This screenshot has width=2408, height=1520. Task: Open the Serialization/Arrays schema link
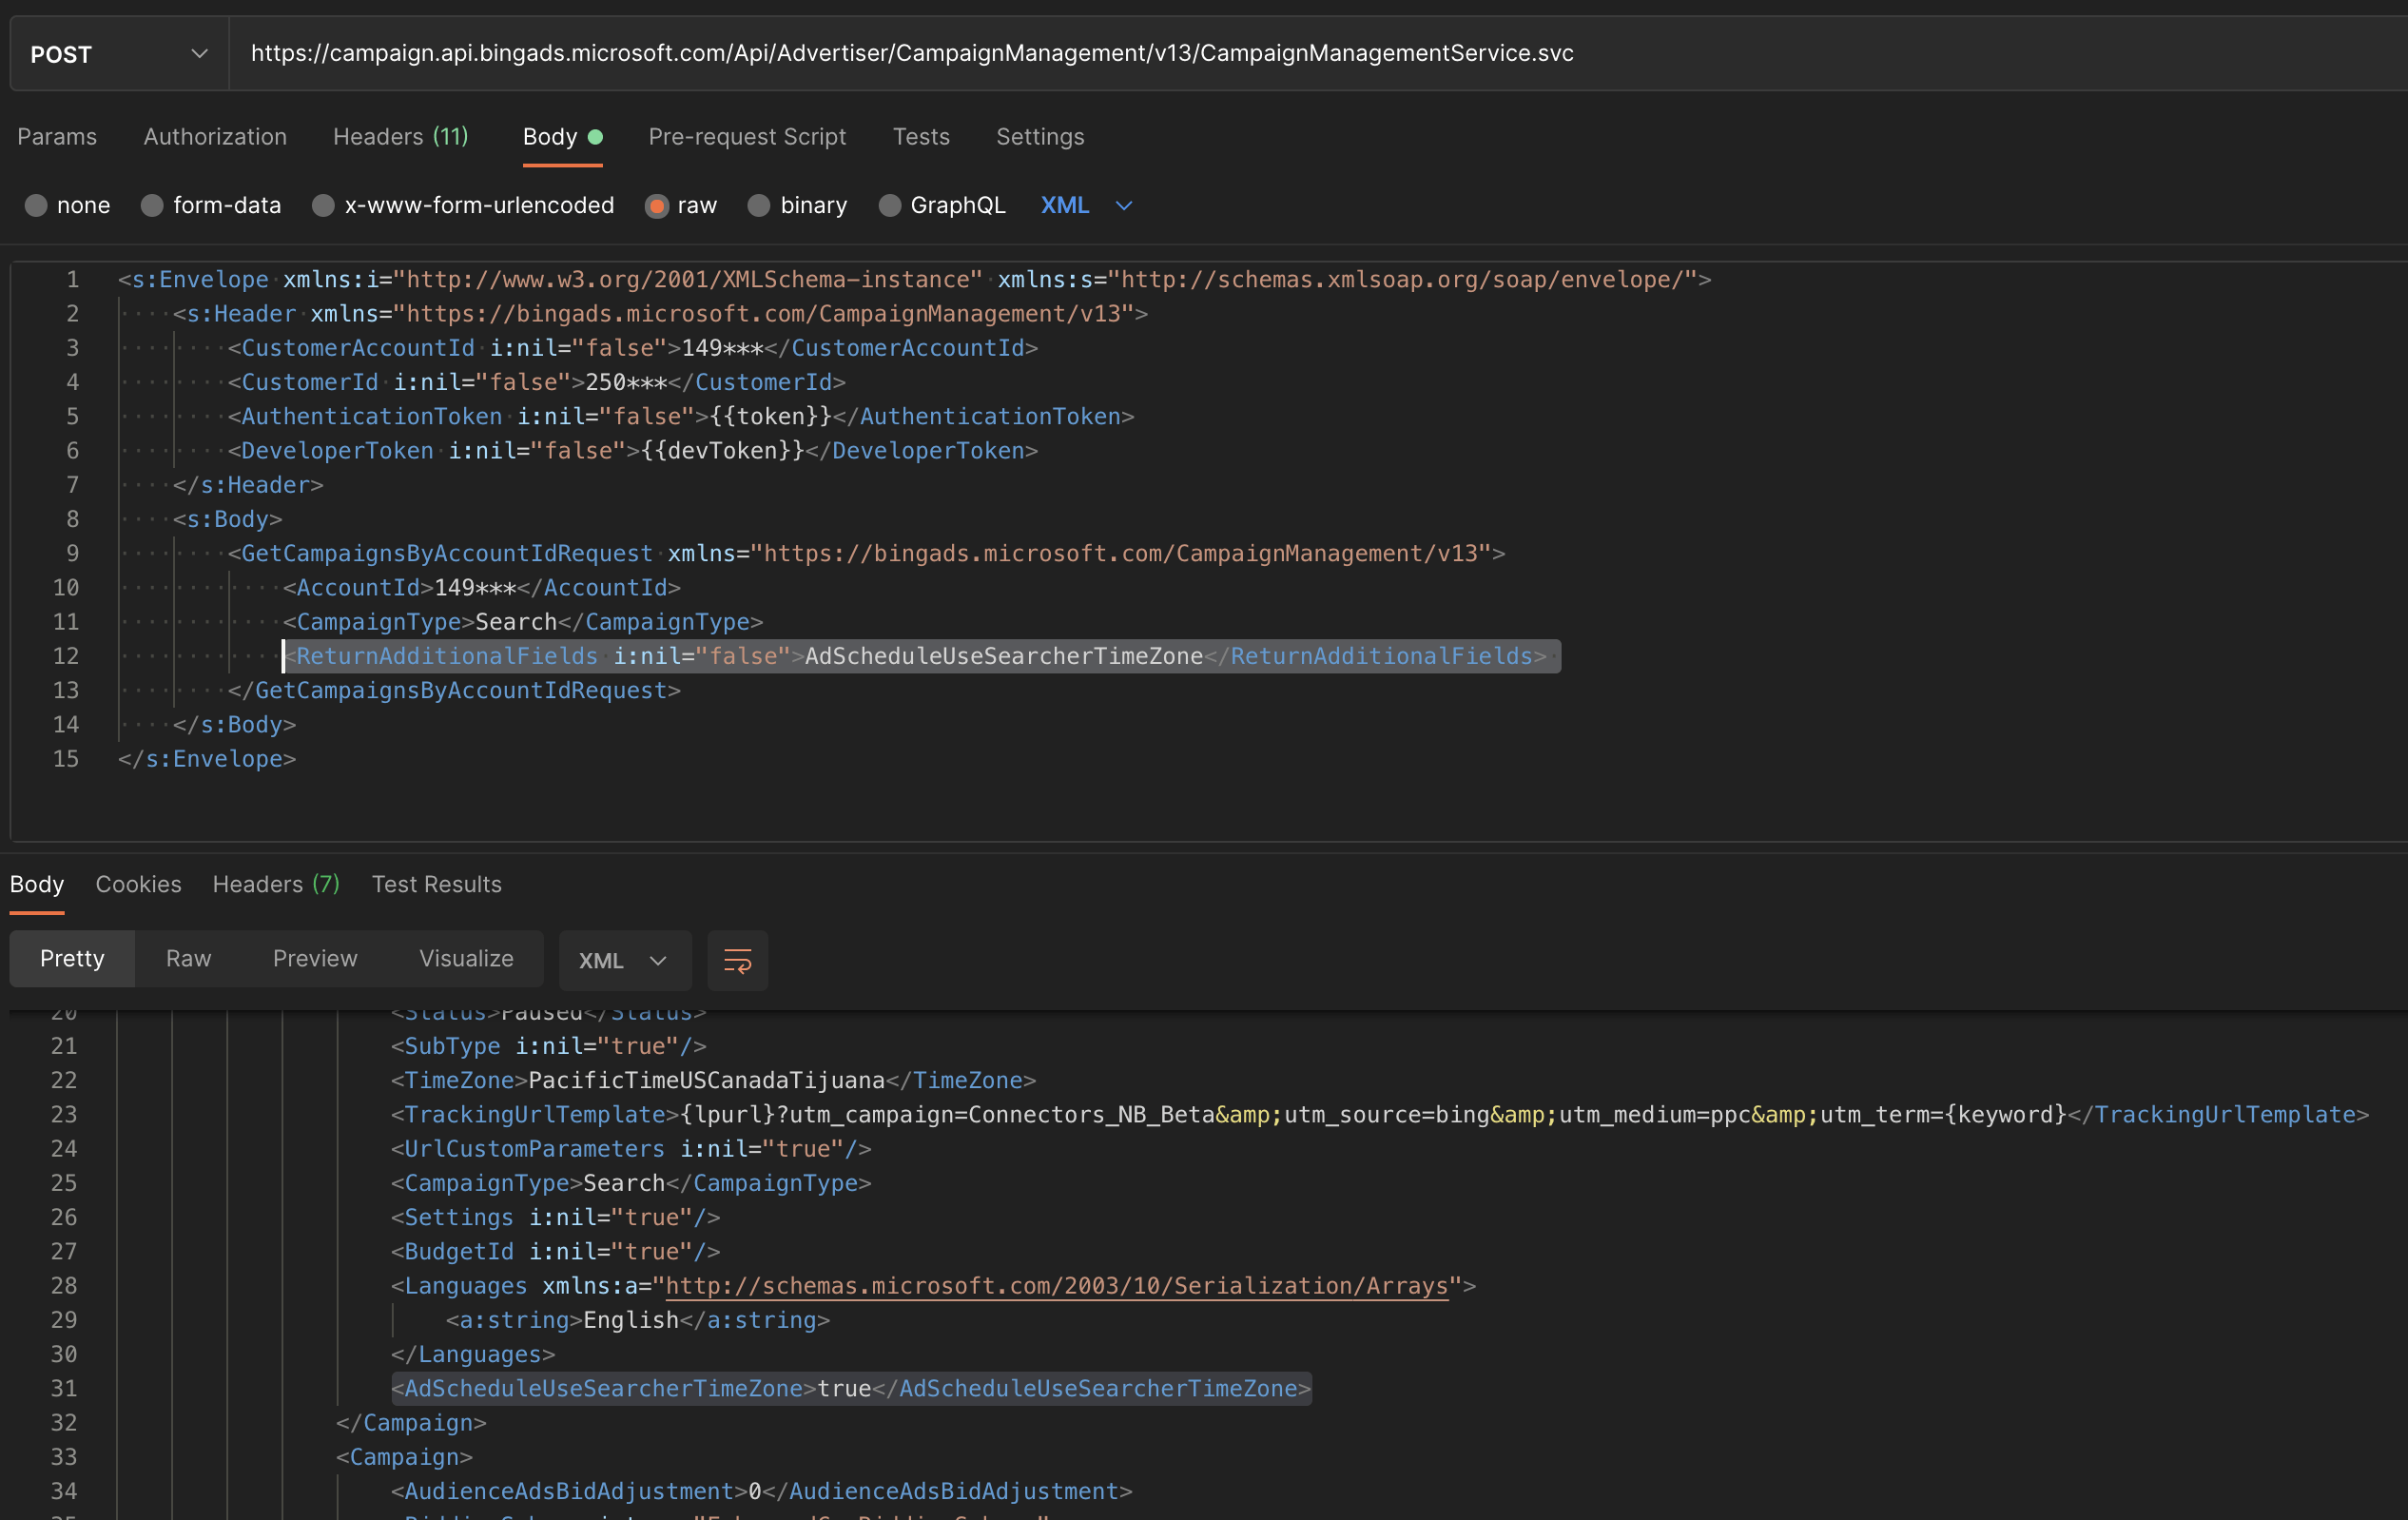(1056, 1286)
